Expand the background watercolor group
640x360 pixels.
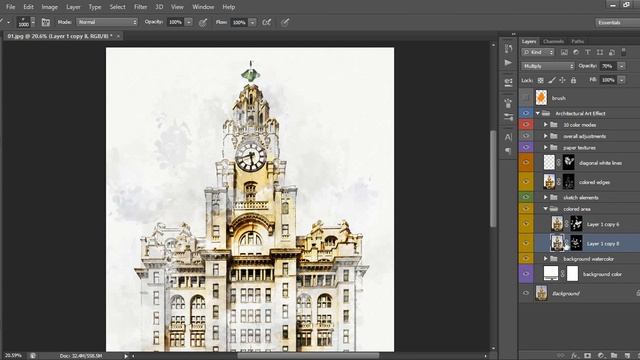546,259
